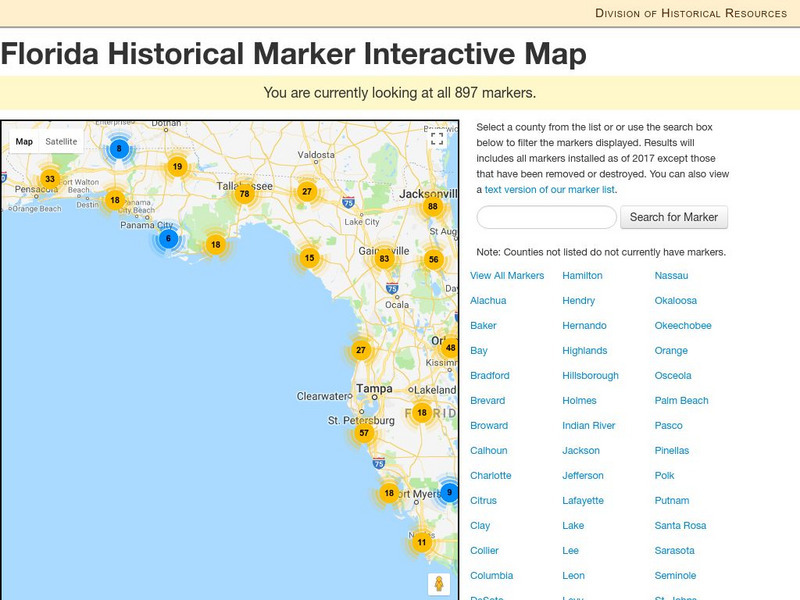Select Alachua county
Image resolution: width=800 pixels, height=600 pixels.
(488, 301)
